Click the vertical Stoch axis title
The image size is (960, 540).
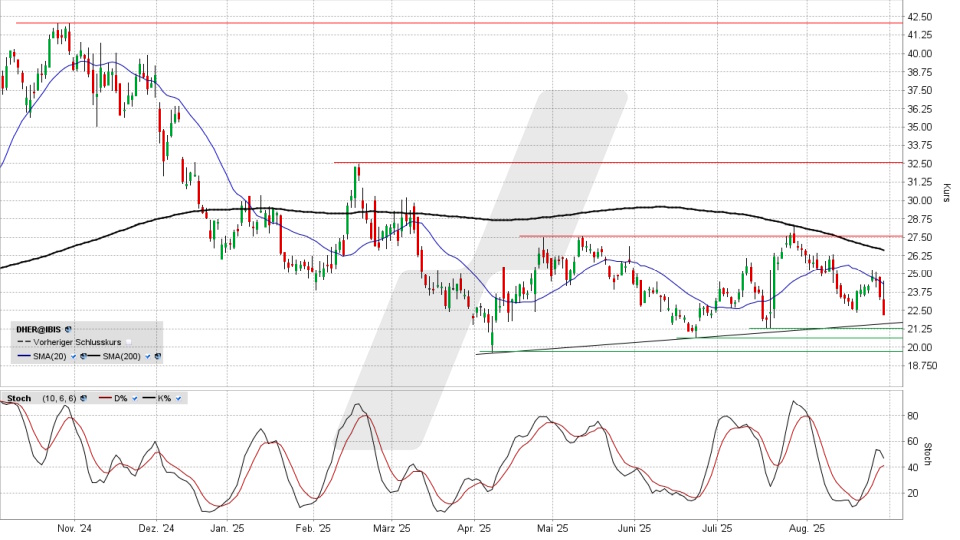[928, 454]
